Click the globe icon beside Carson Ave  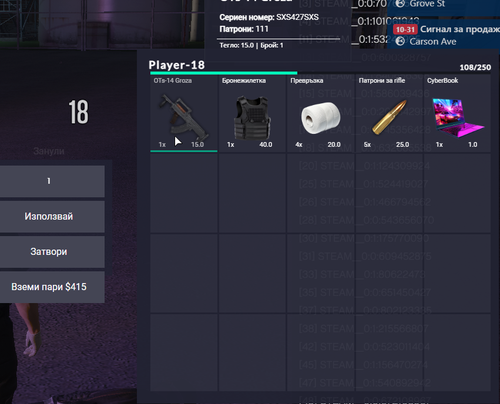coord(400,42)
